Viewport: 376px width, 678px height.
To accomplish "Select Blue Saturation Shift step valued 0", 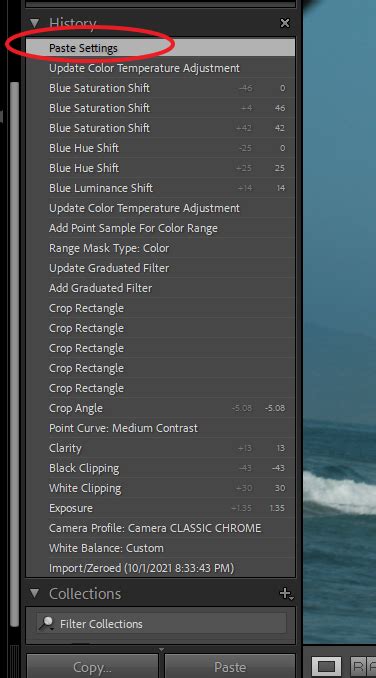I will [x=161, y=88].
